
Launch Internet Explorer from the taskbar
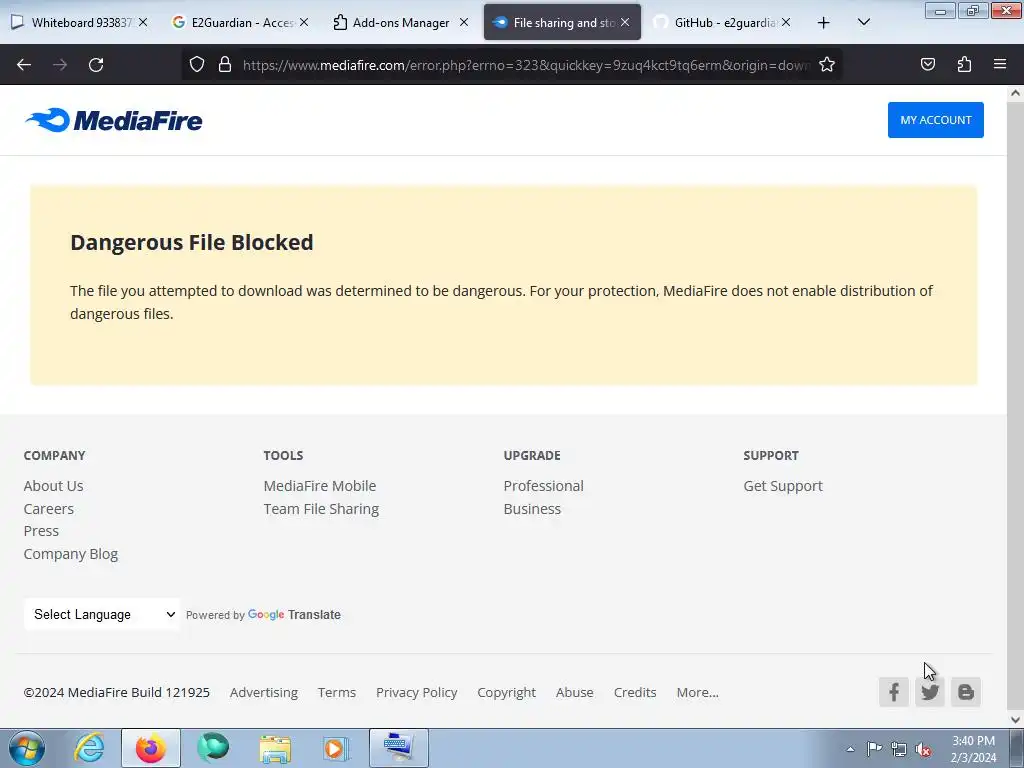click(89, 748)
